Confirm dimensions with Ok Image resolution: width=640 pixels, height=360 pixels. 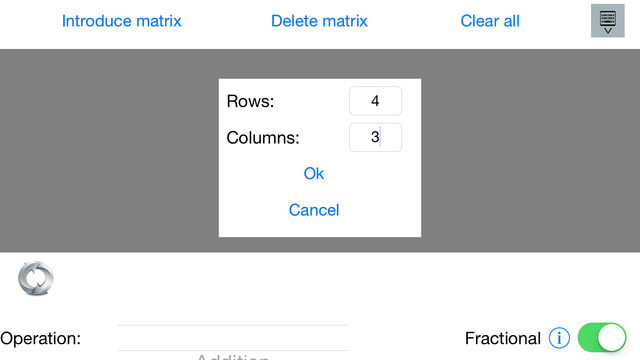click(x=313, y=173)
